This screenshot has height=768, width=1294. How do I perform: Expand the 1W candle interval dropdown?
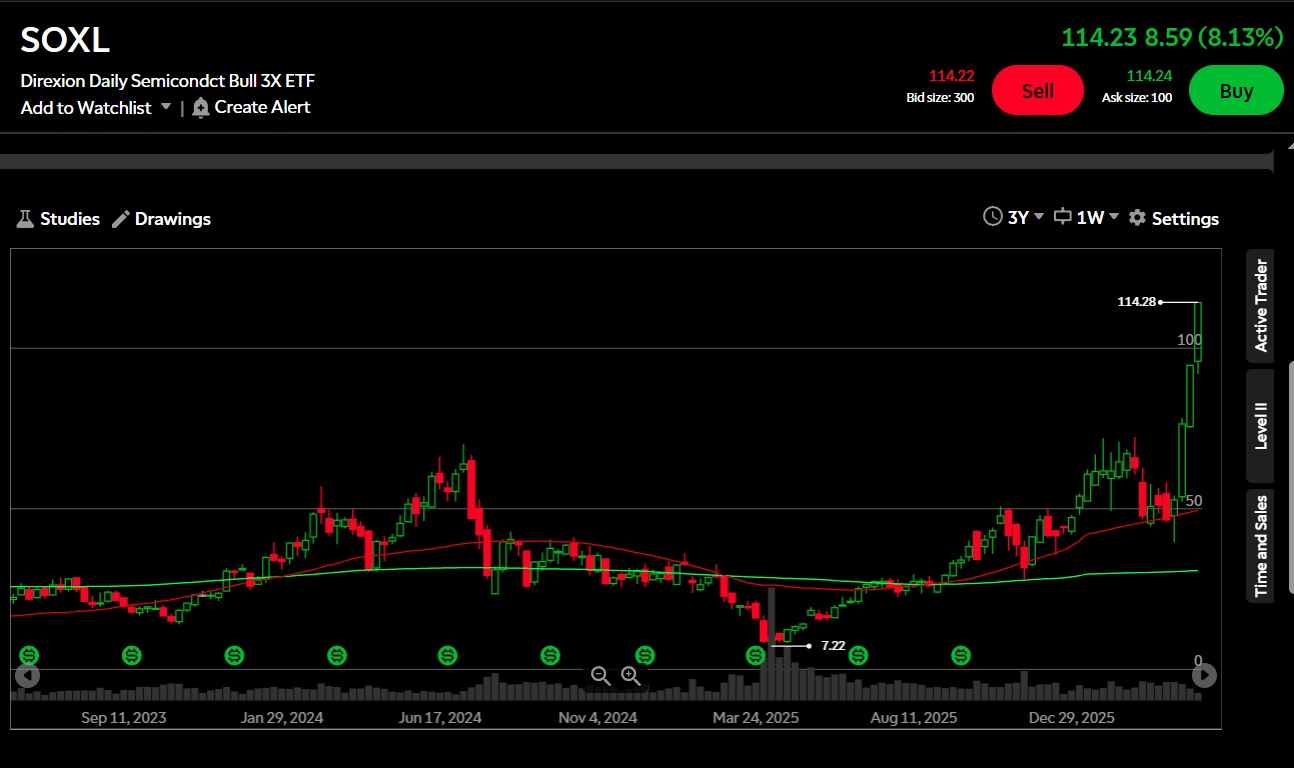coord(1087,217)
